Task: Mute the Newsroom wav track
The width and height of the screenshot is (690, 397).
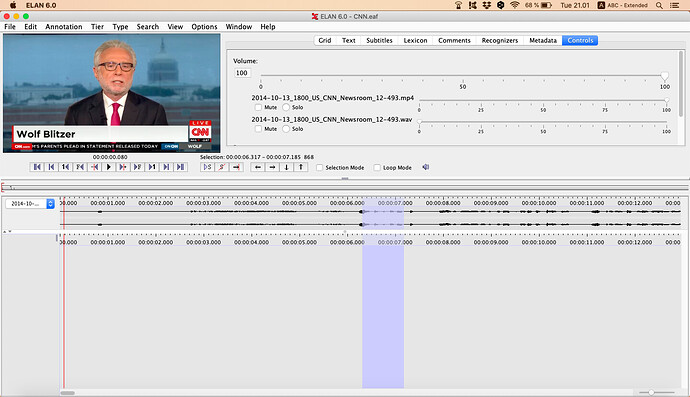Action: (258, 129)
